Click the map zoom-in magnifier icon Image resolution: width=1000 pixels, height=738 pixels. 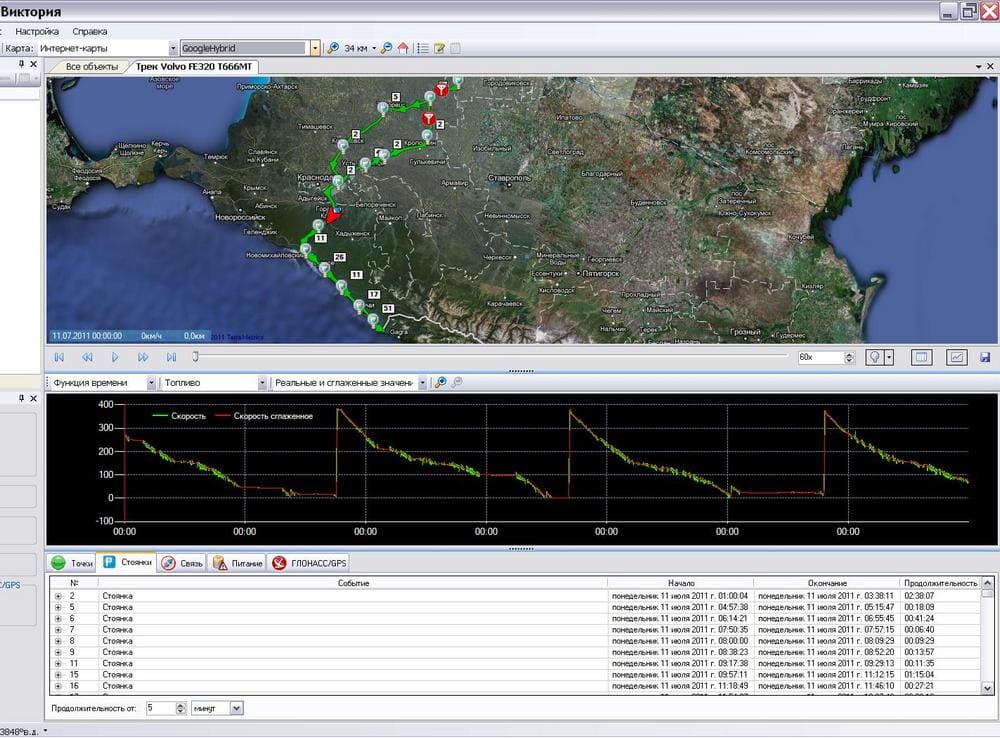pyautogui.click(x=333, y=48)
